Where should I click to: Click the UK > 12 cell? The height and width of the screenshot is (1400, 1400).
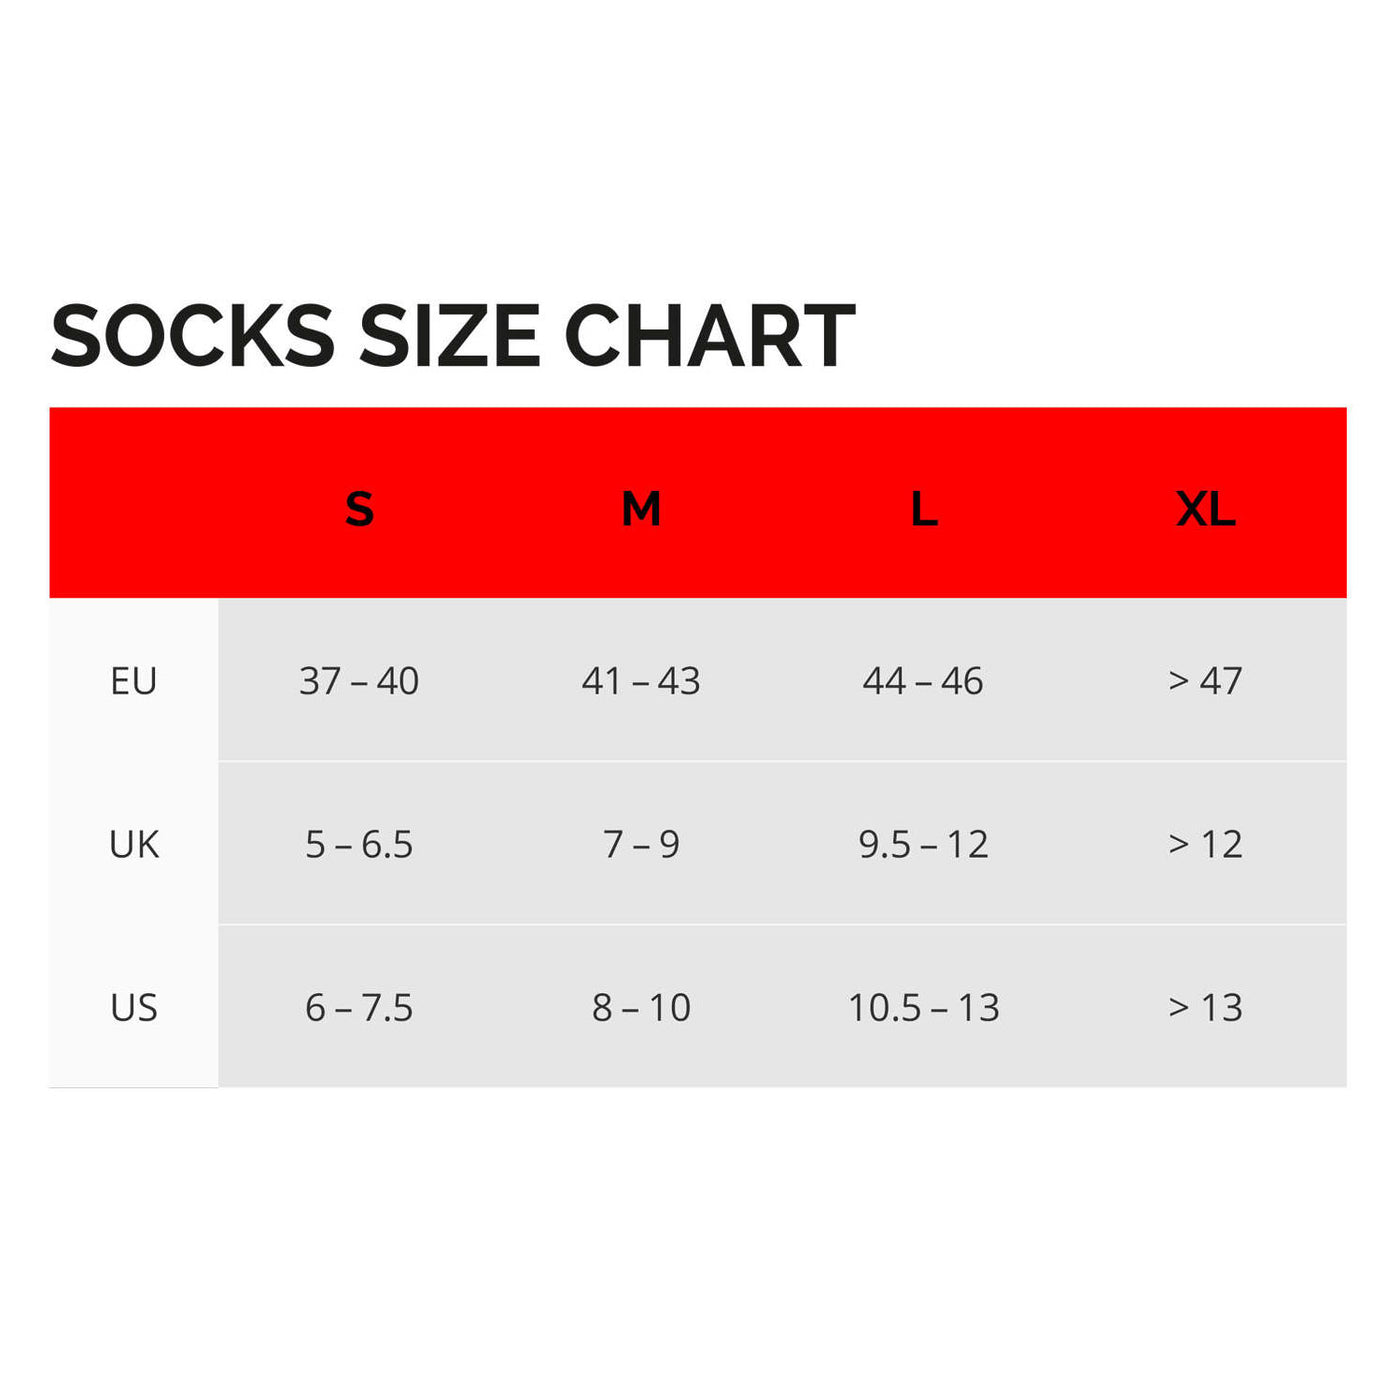(x=1206, y=844)
